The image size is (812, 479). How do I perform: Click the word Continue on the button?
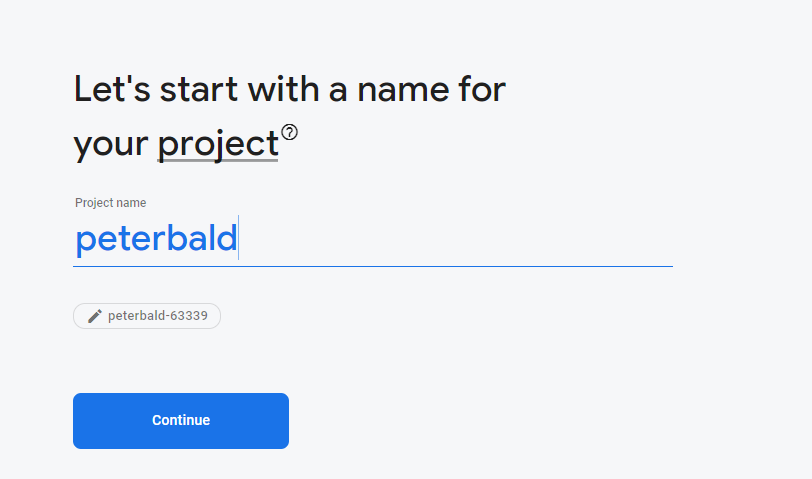pyautogui.click(x=181, y=420)
